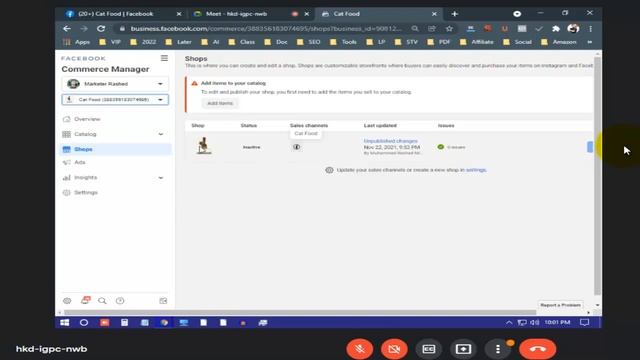Screen dimensions: 640x360
Task: Open a new browser tab
Action: [454, 14]
